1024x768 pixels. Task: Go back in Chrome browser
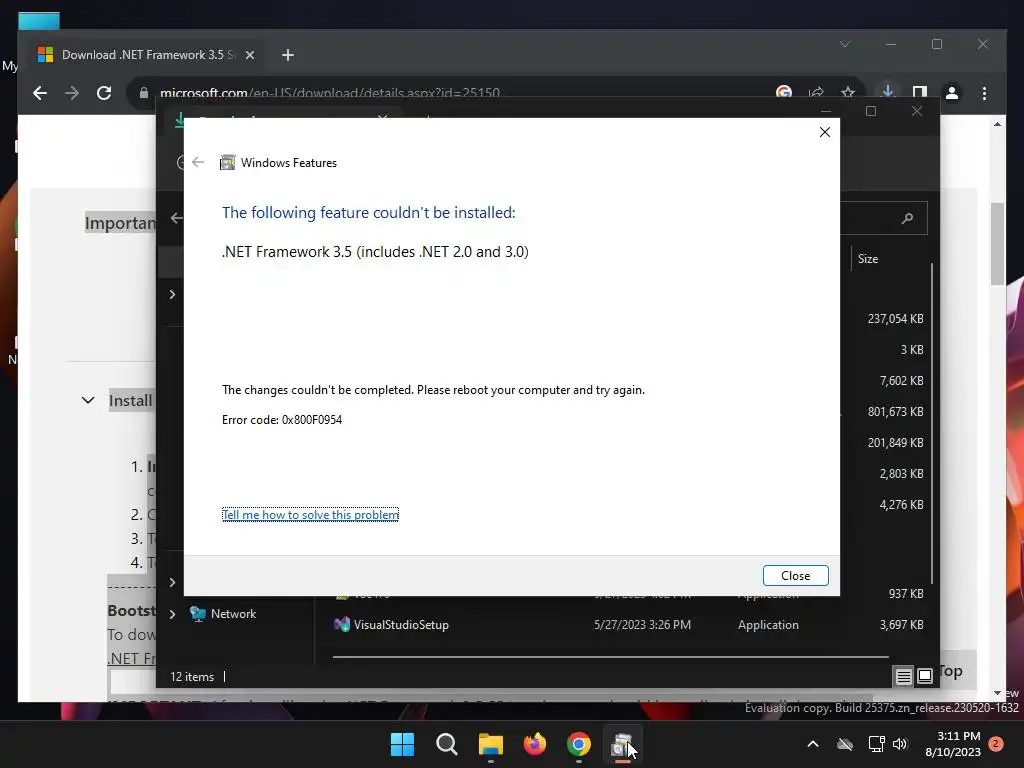pos(40,93)
